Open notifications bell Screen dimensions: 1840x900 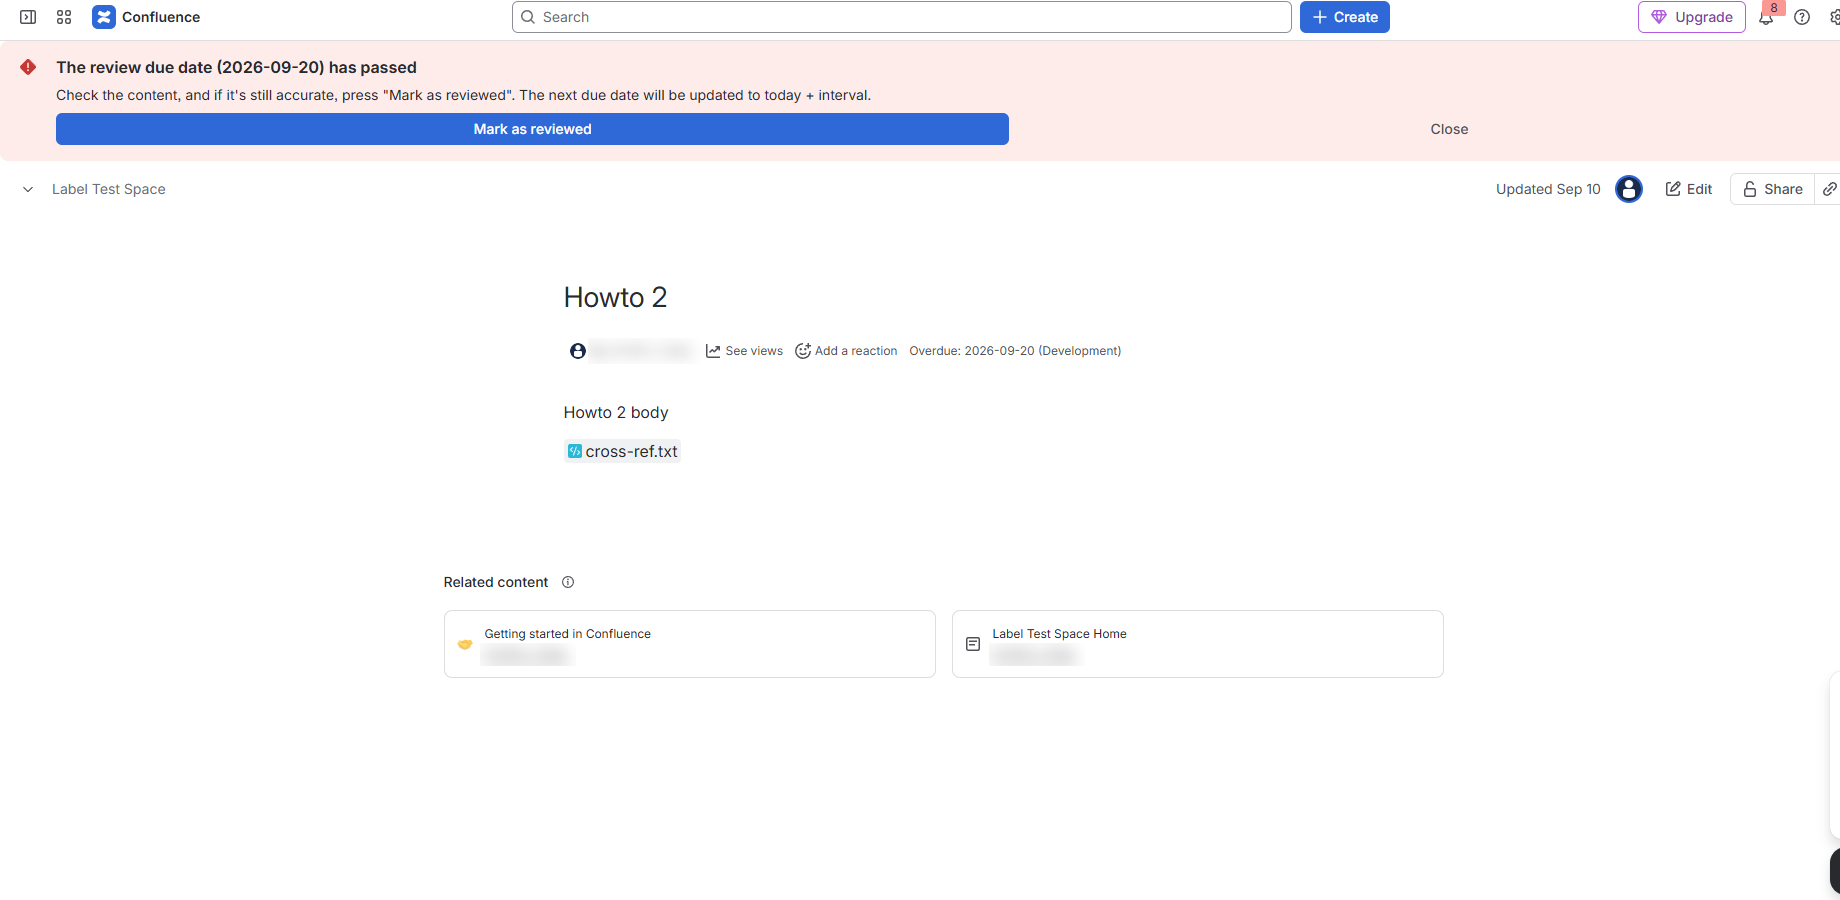point(1767,17)
